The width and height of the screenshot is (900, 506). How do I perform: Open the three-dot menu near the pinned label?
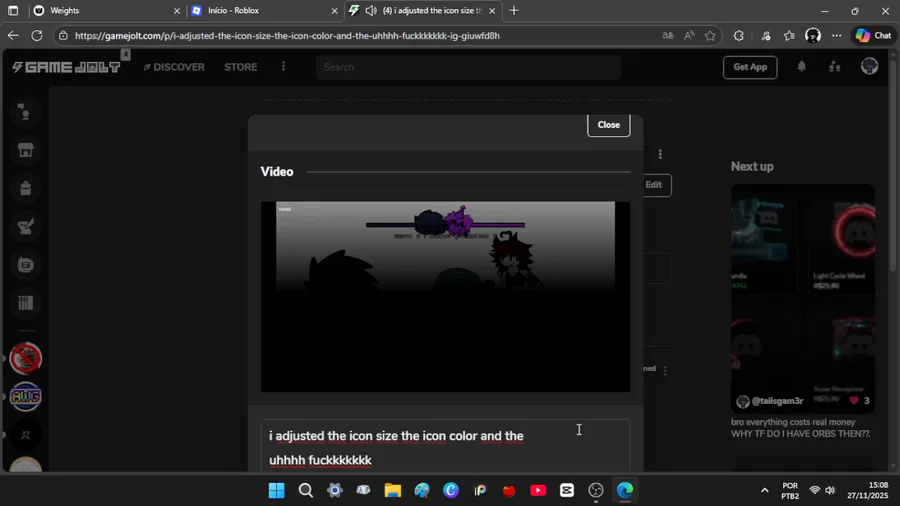[x=665, y=371]
